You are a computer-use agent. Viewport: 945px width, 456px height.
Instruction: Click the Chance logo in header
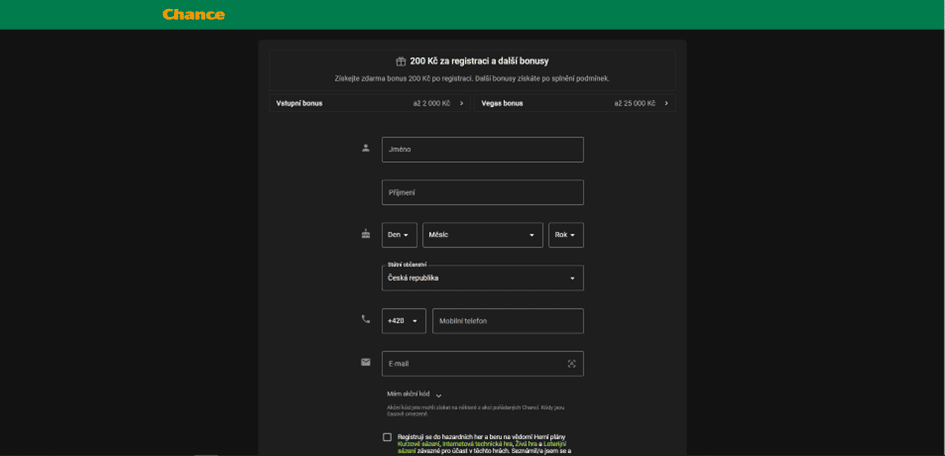coord(193,14)
